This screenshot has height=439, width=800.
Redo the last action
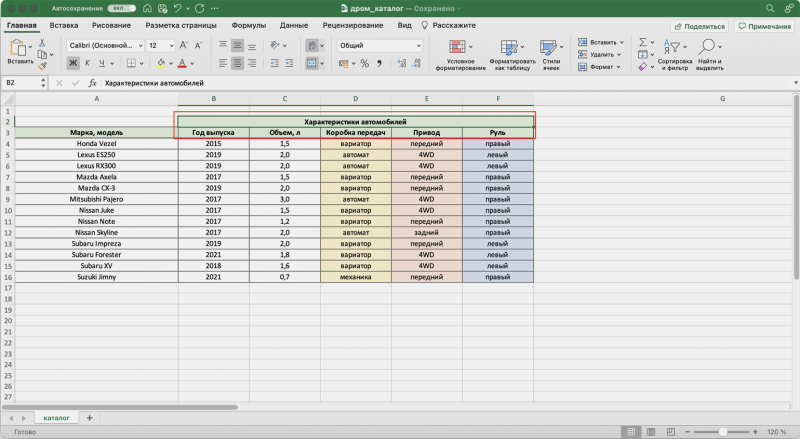(199, 8)
